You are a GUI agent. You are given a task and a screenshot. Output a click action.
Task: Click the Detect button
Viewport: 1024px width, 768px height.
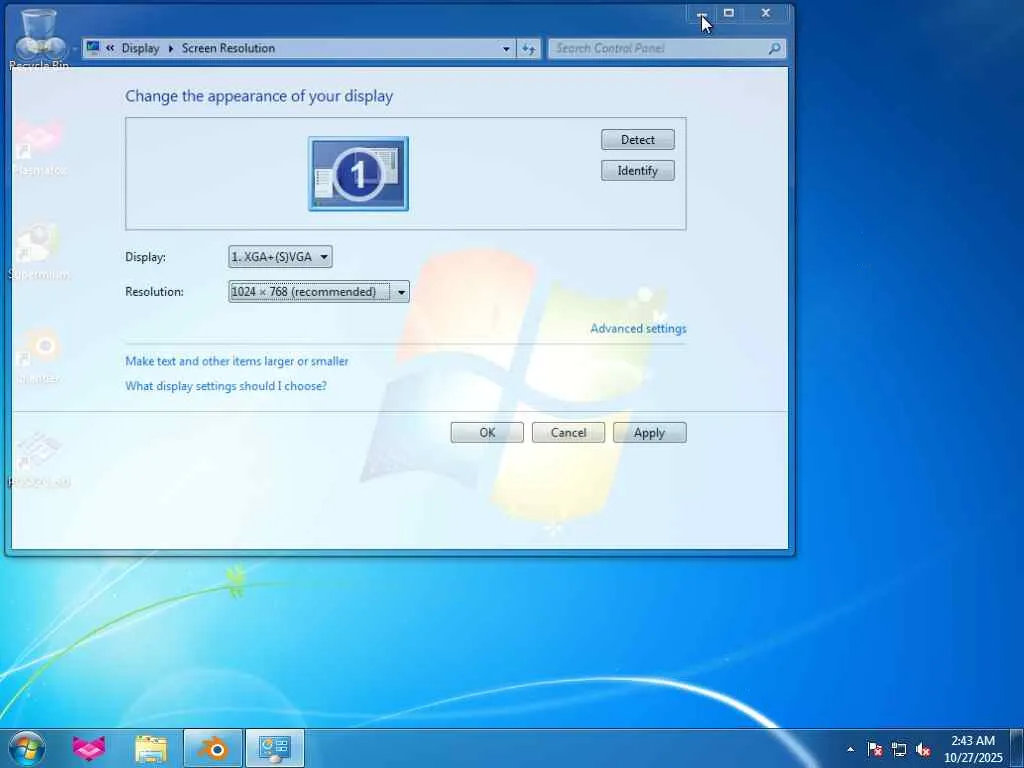coord(637,140)
